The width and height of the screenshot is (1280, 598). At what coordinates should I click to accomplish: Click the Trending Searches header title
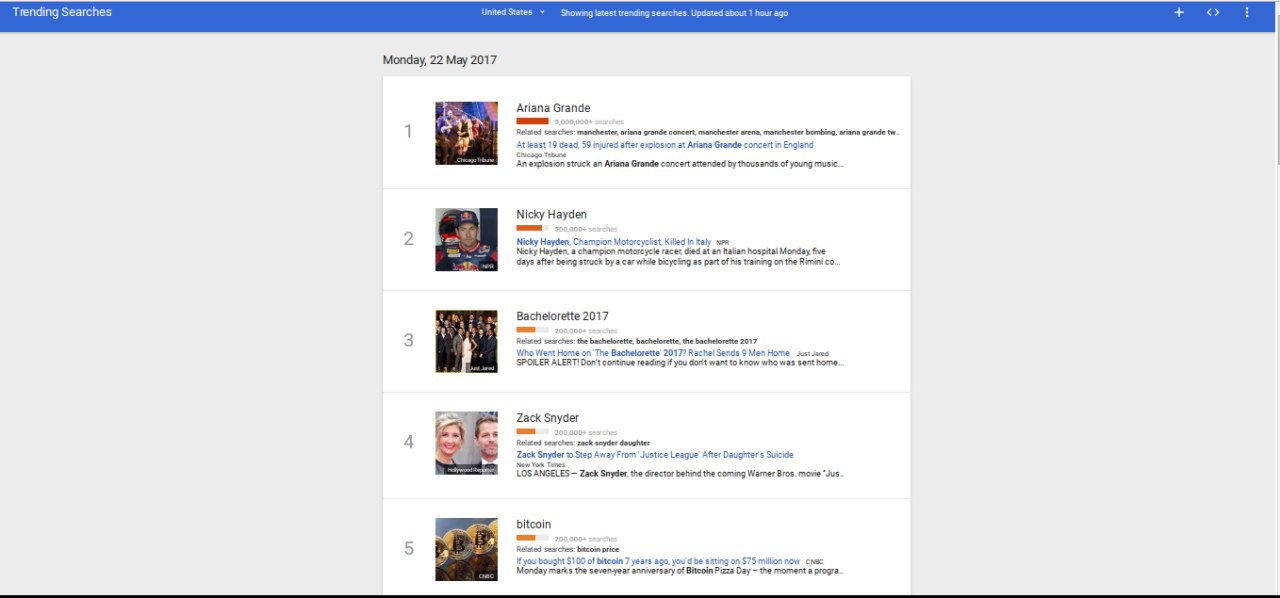(62, 13)
